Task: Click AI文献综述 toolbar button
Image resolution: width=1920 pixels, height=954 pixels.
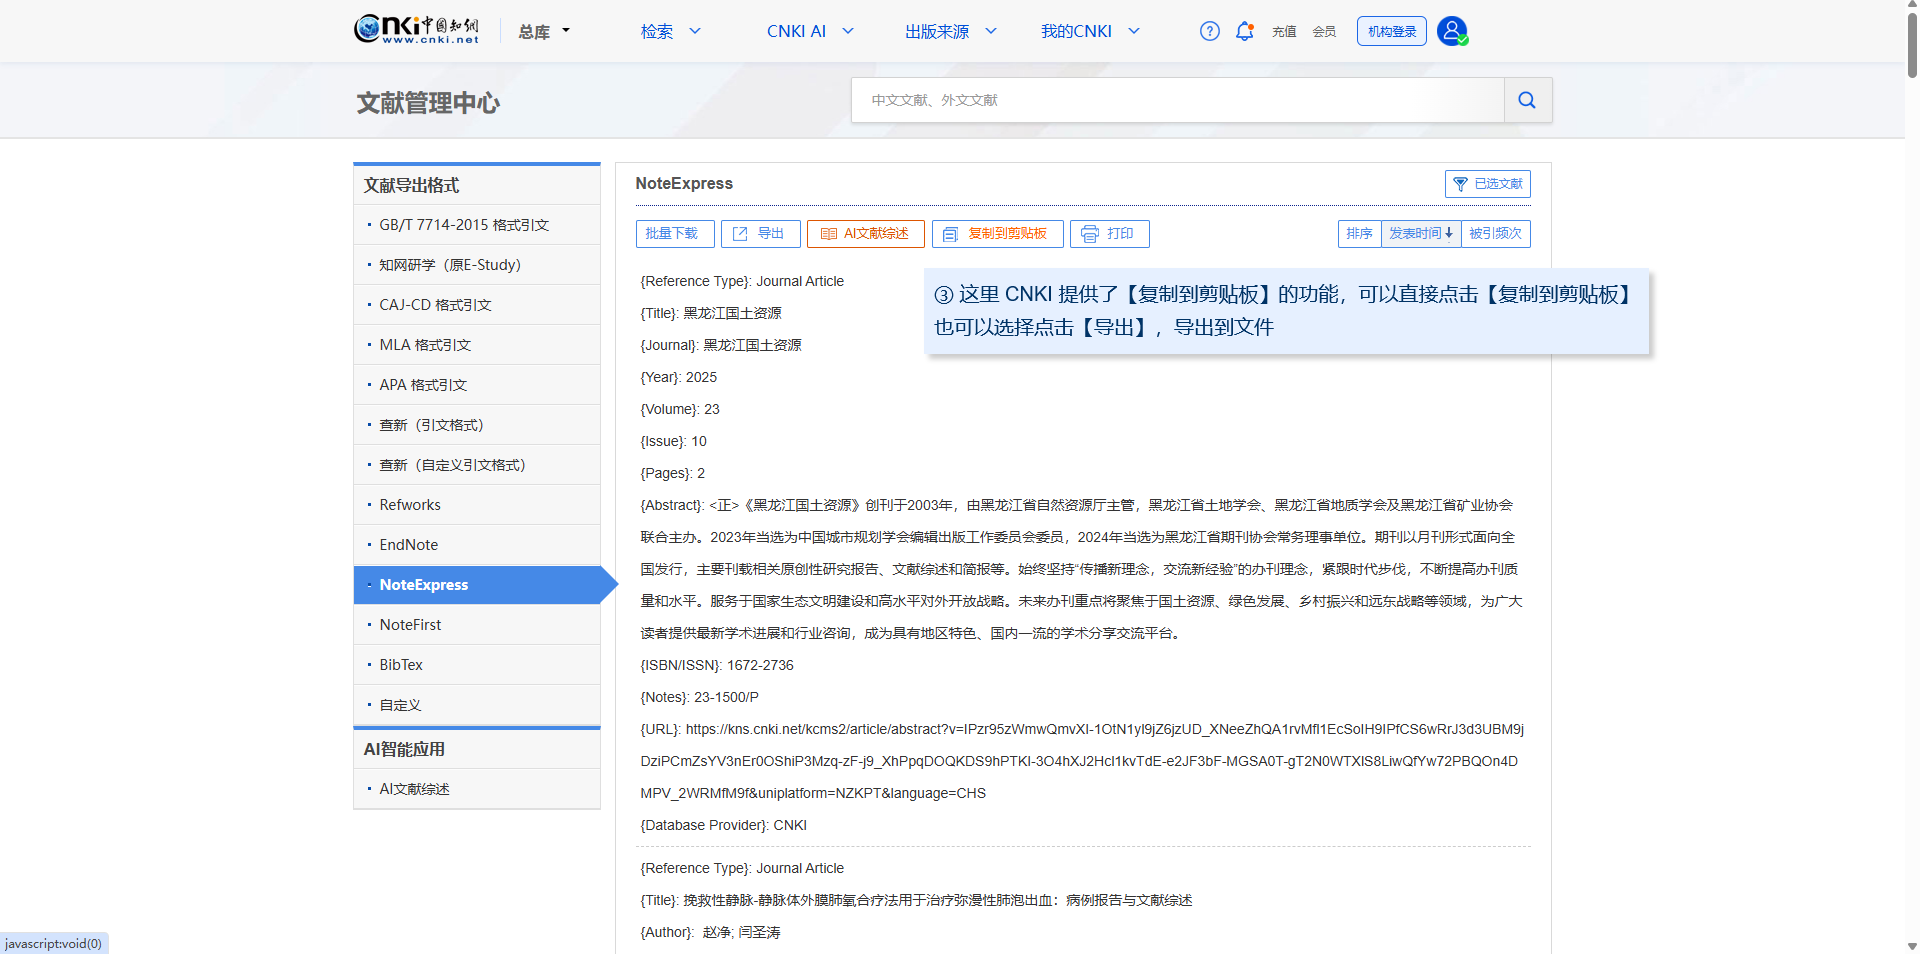Action: 866,234
